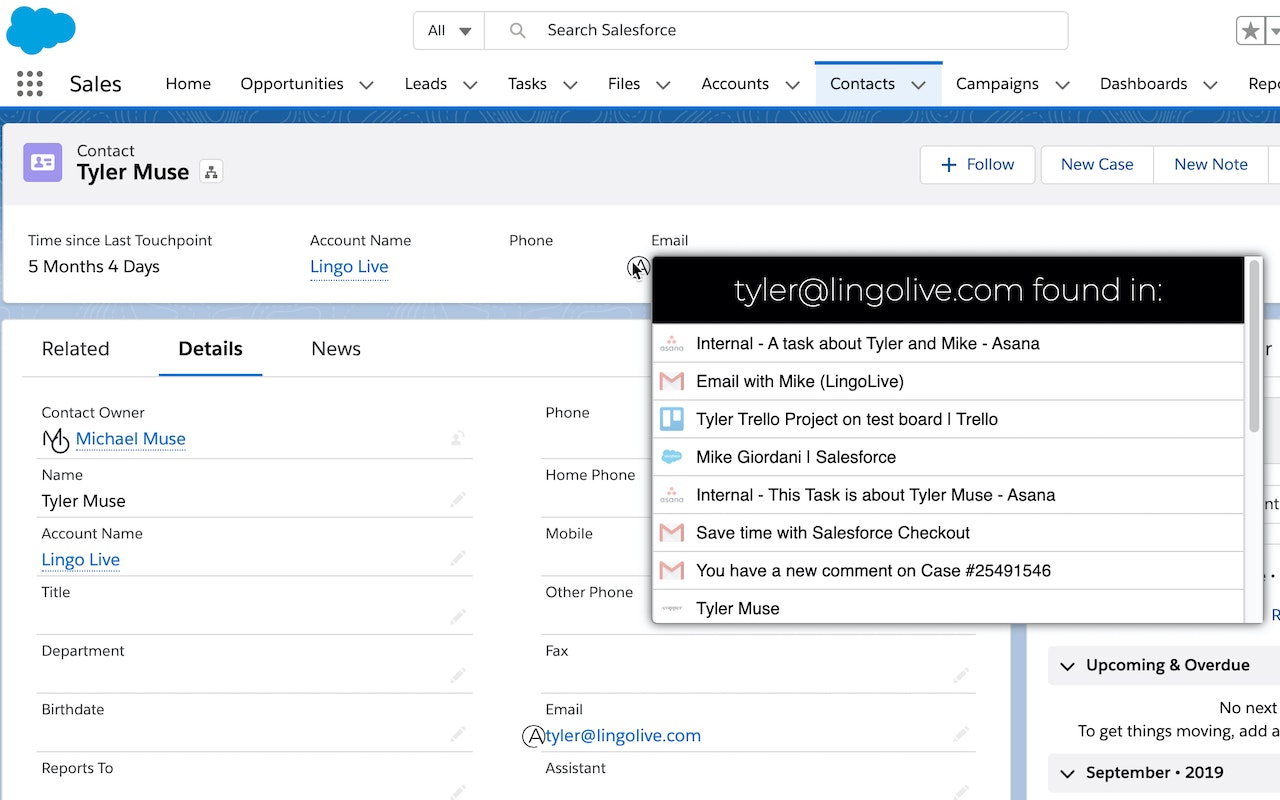Image resolution: width=1280 pixels, height=800 pixels.
Task: Expand the Leads tab chevron
Action: [470, 85]
